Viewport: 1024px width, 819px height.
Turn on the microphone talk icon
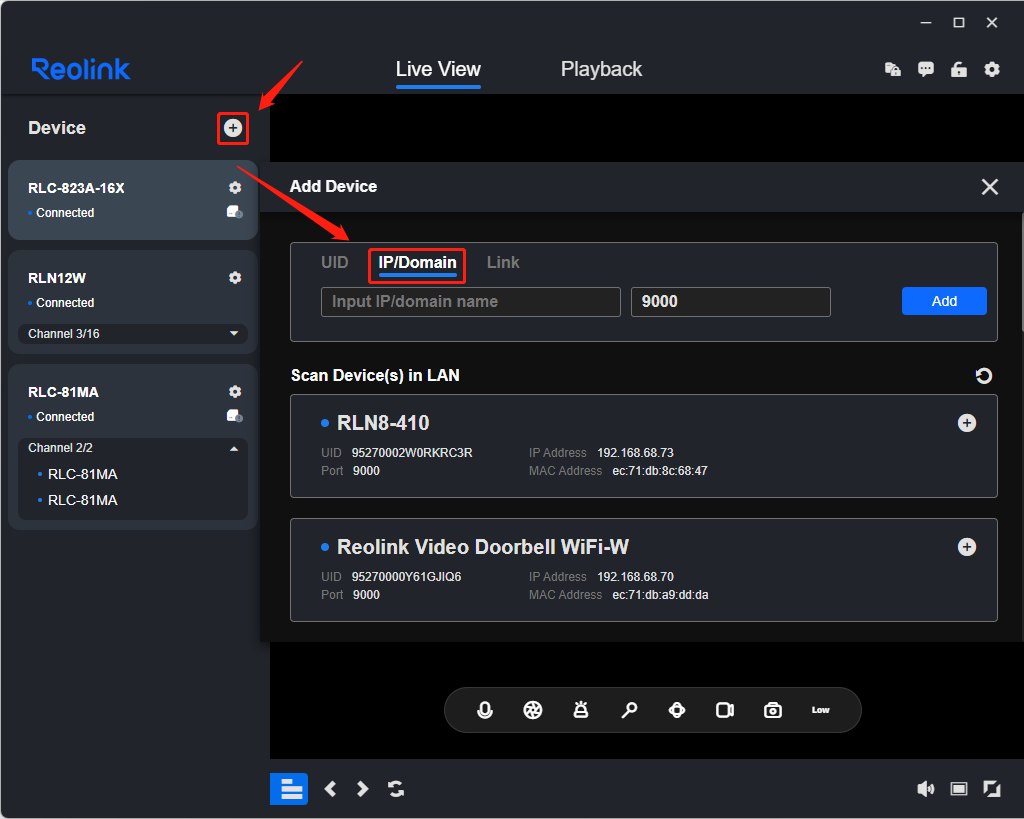(x=485, y=710)
